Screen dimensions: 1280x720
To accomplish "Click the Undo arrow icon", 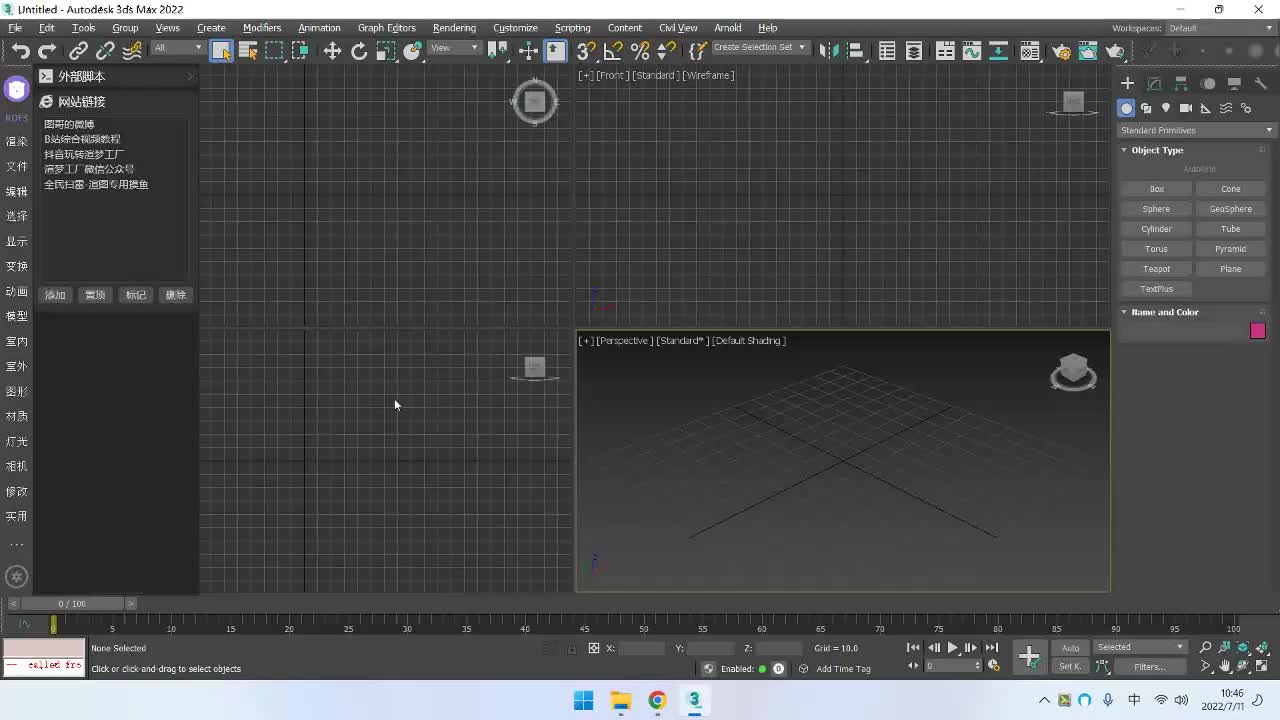I will pos(21,51).
